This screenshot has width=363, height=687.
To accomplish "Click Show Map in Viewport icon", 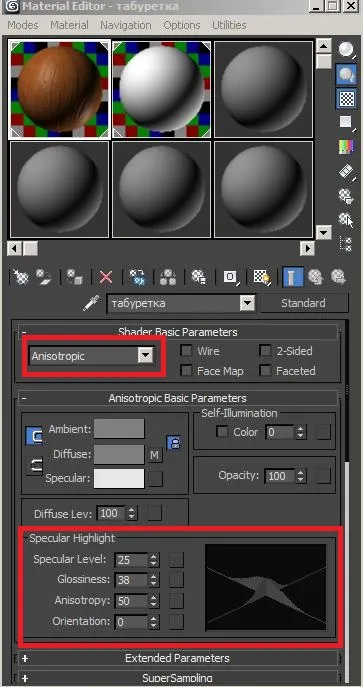I will click(x=262, y=277).
